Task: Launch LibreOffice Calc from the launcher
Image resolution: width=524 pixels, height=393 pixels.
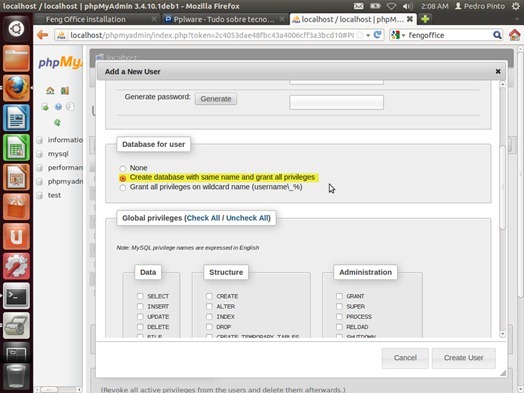Action: click(x=16, y=147)
